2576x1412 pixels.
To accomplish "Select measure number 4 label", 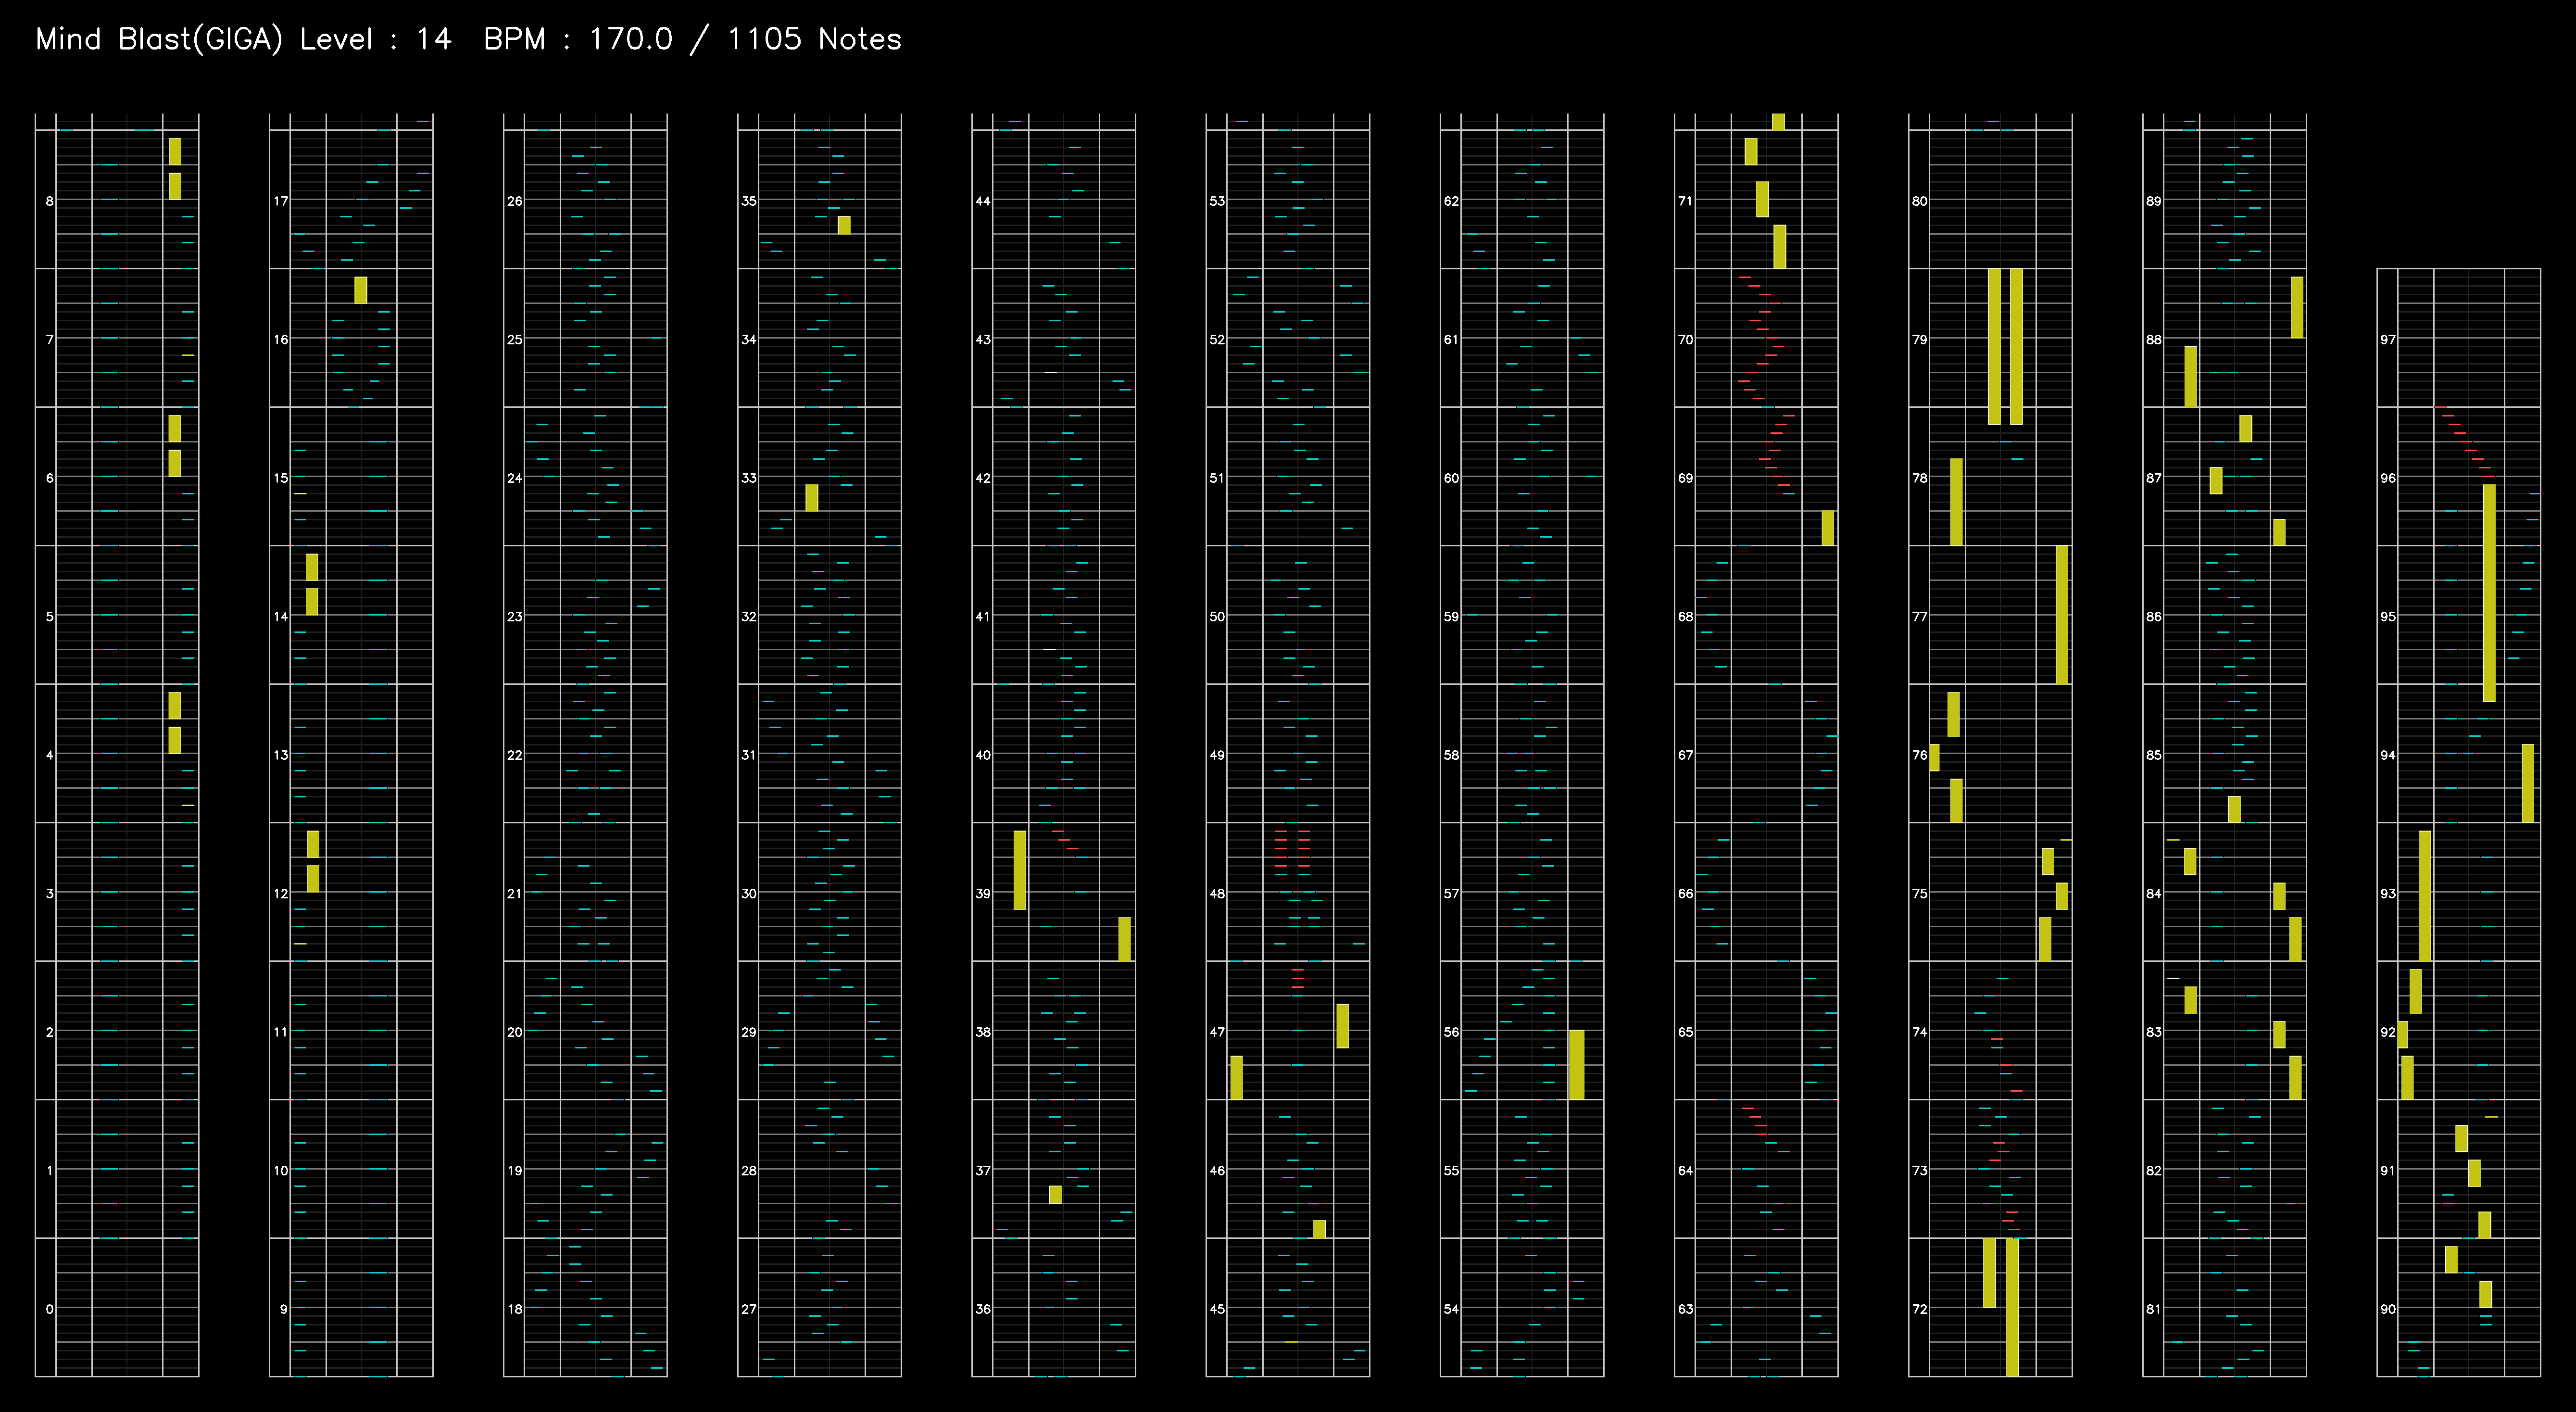I will 49,755.
